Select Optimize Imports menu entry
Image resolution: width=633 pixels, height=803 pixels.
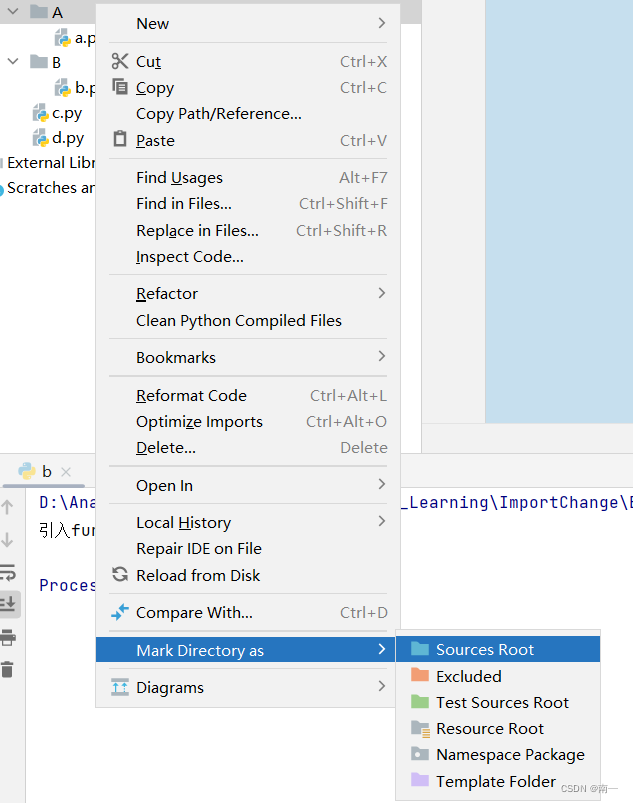pyautogui.click(x=248, y=421)
